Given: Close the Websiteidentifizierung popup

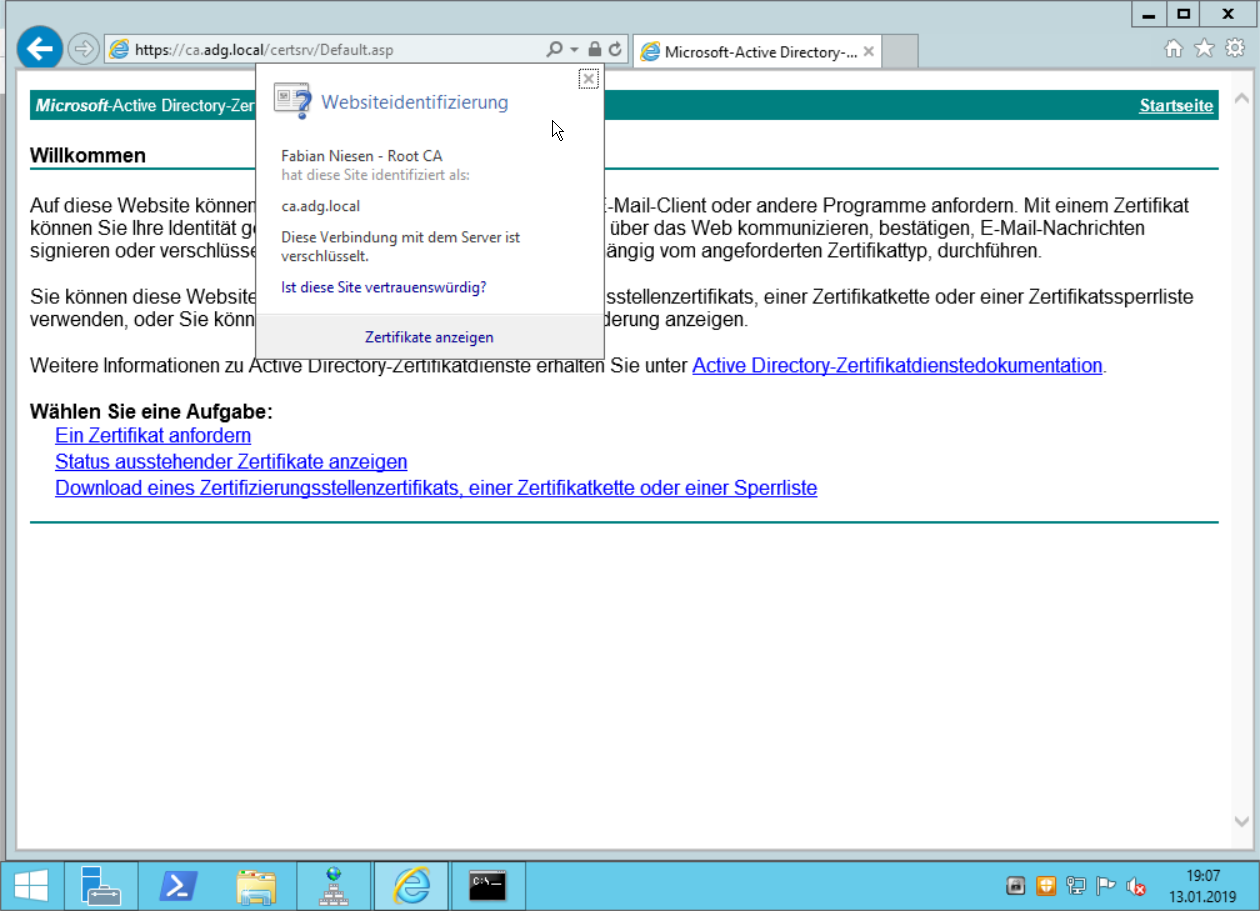Looking at the screenshot, I should click(588, 79).
